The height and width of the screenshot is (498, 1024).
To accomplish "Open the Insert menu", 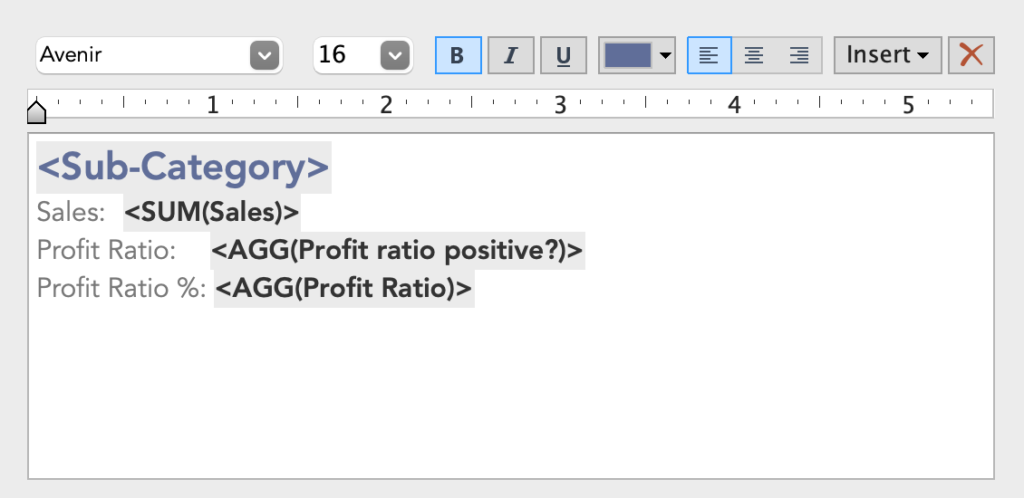I will click(887, 55).
